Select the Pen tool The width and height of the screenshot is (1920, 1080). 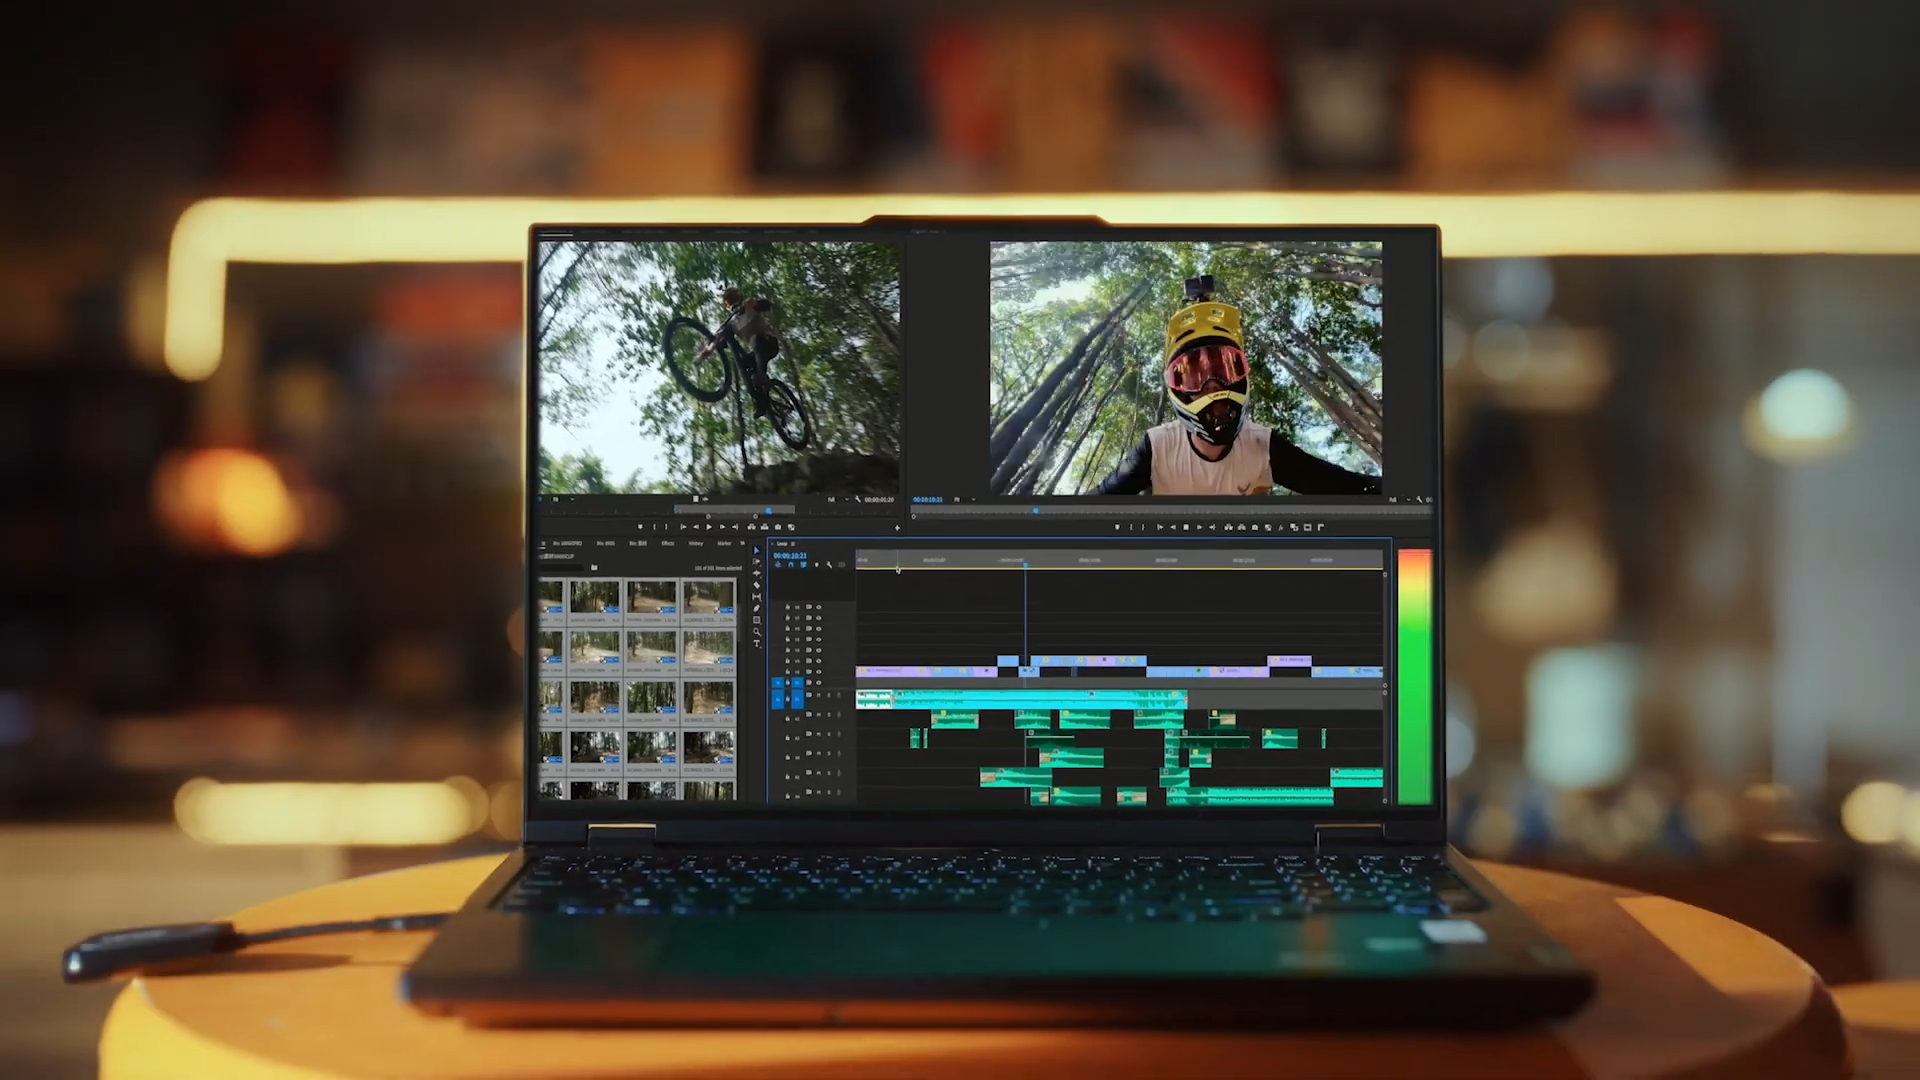pos(757,608)
